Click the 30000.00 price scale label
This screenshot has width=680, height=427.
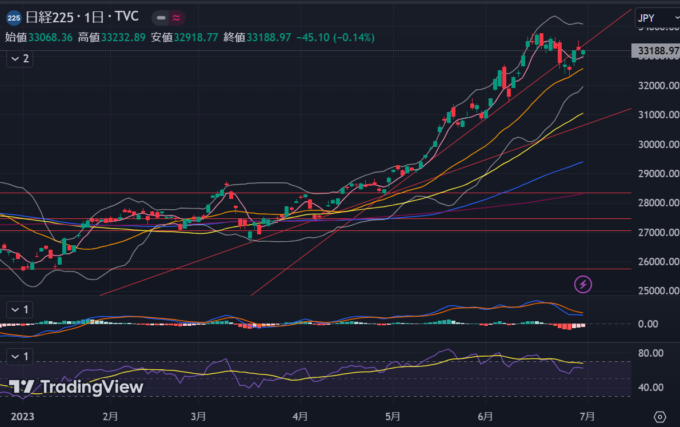[656, 144]
